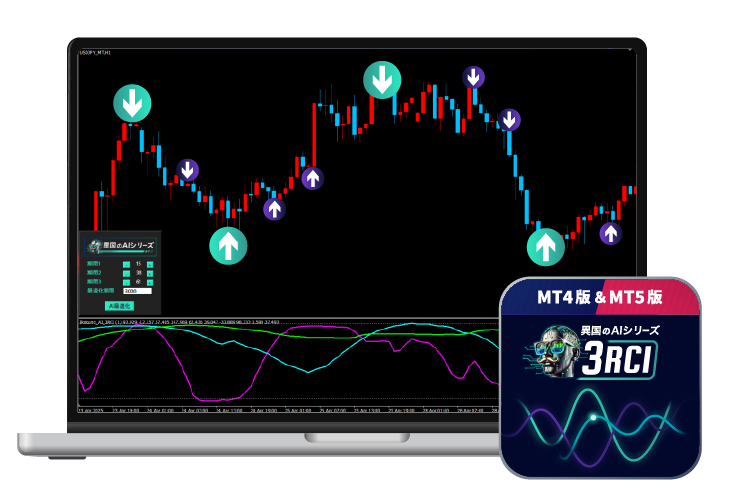Increase 期間1 with its plus button
The height and width of the screenshot is (499, 739).
(x=150, y=264)
